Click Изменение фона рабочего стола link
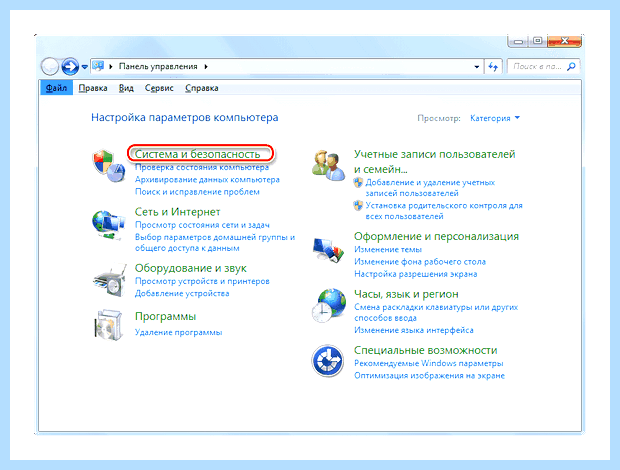The image size is (620, 470). click(420, 262)
